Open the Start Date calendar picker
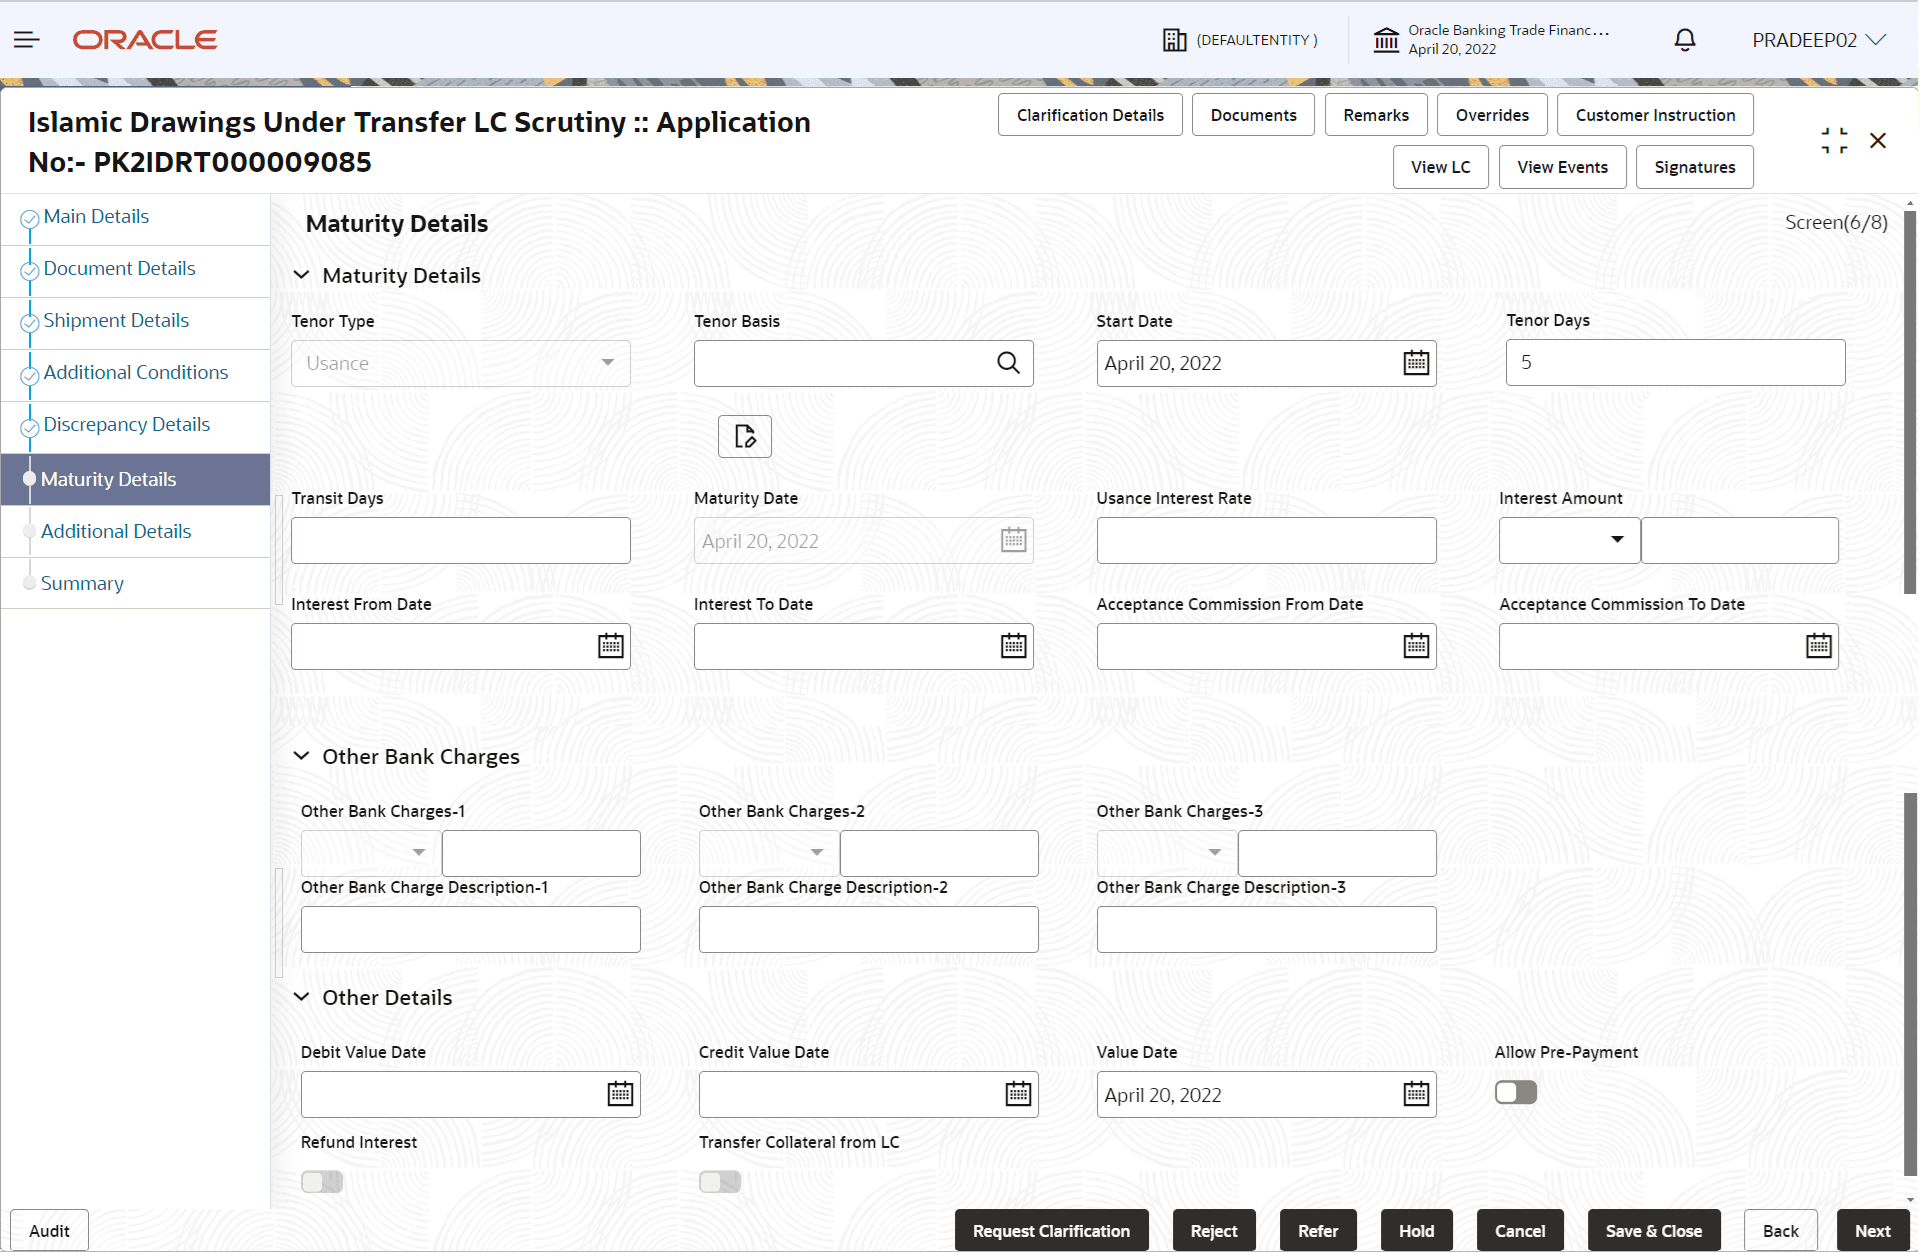The width and height of the screenshot is (1920, 1252). [x=1416, y=363]
